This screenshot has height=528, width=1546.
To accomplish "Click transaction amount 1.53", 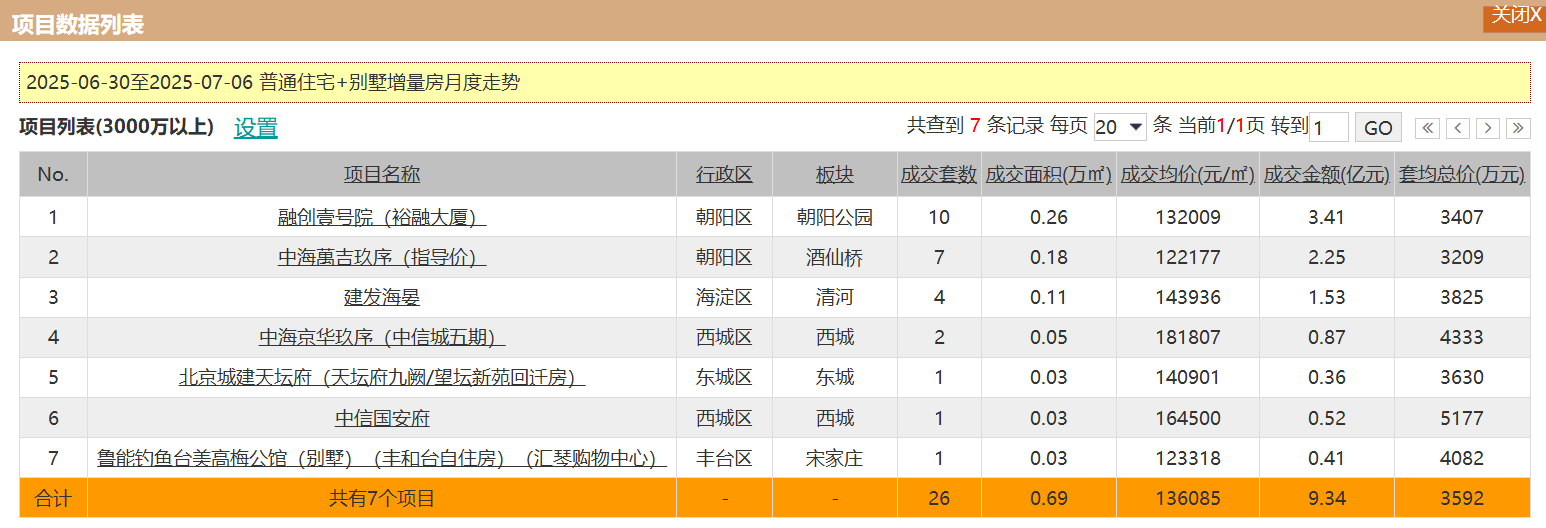I will coord(1327,297).
